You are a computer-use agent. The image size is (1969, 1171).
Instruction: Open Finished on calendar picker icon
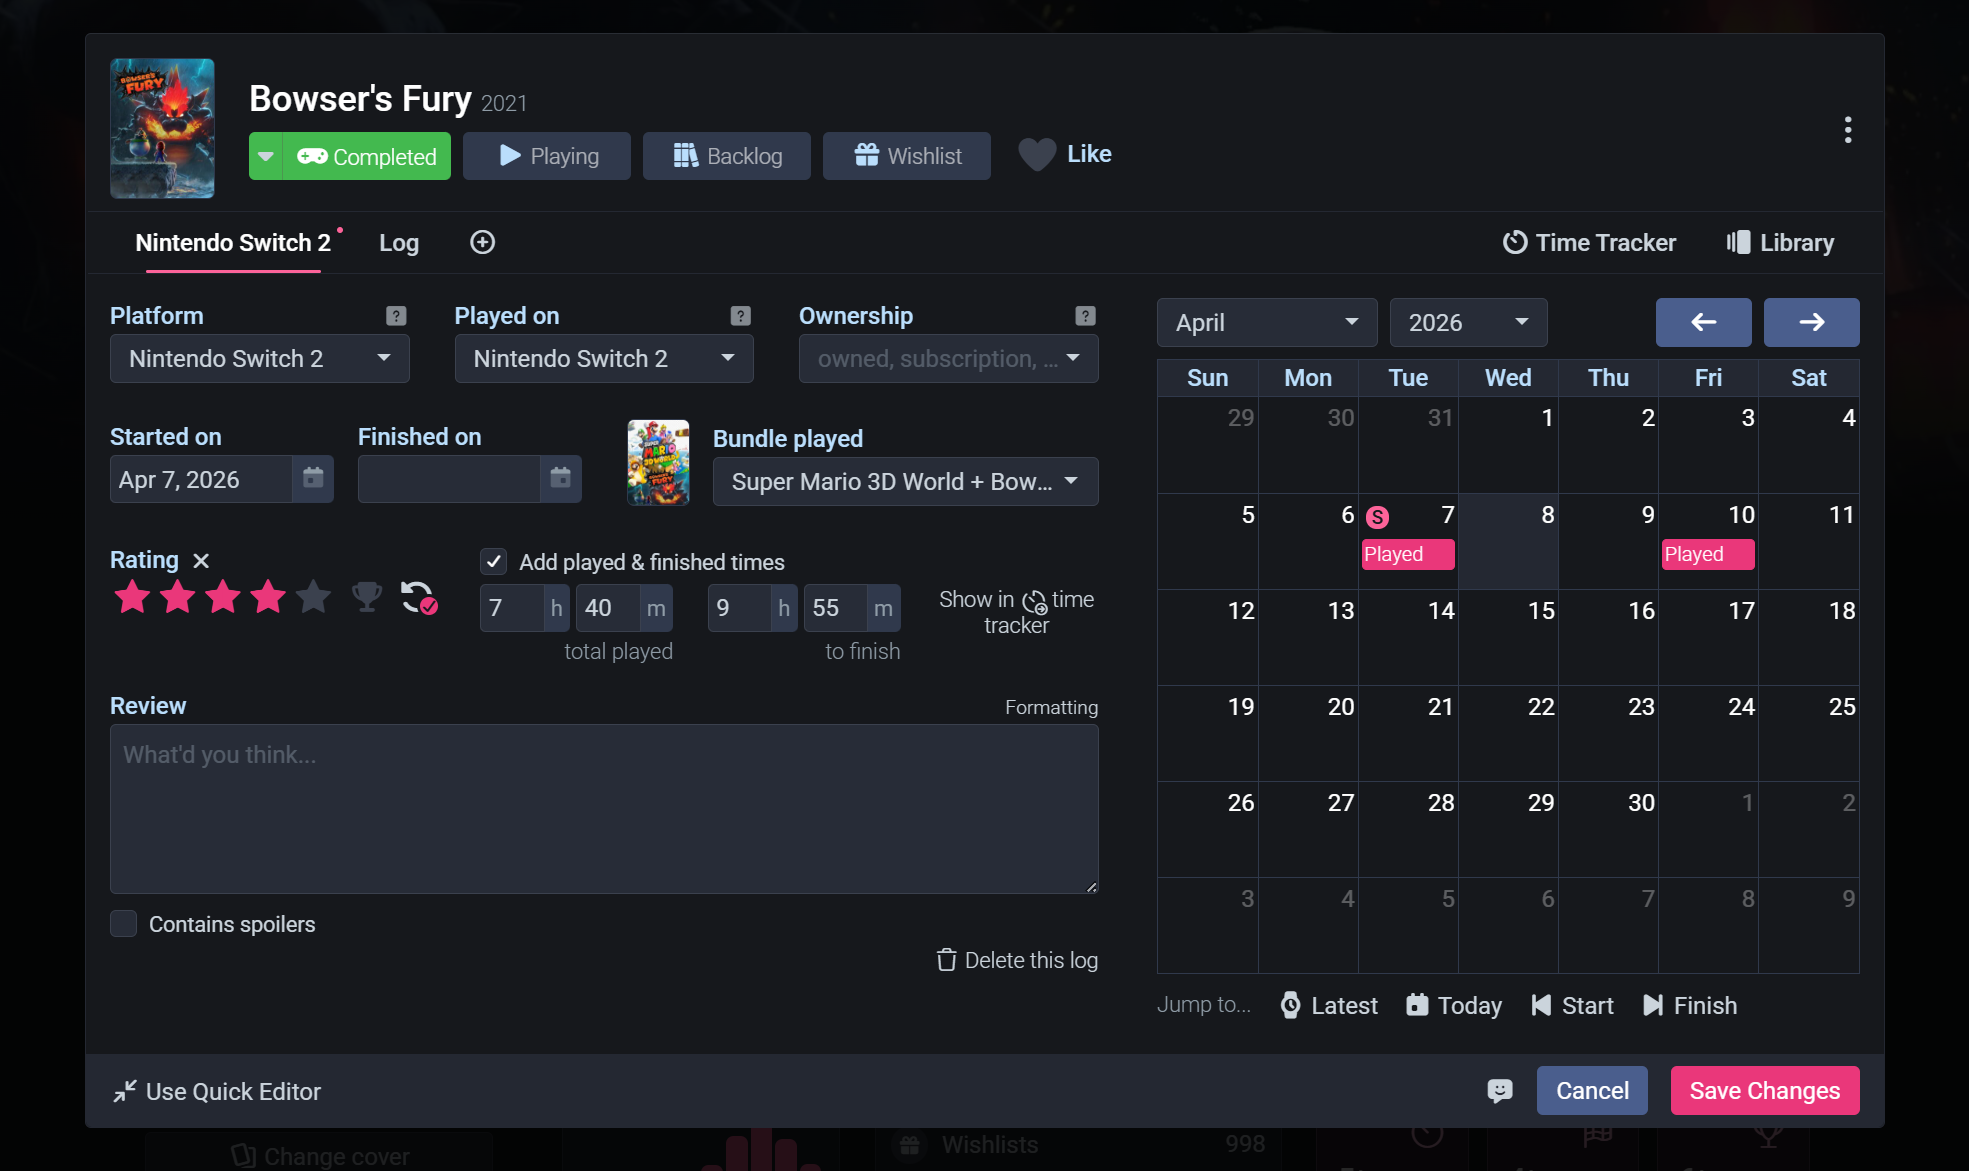561,478
